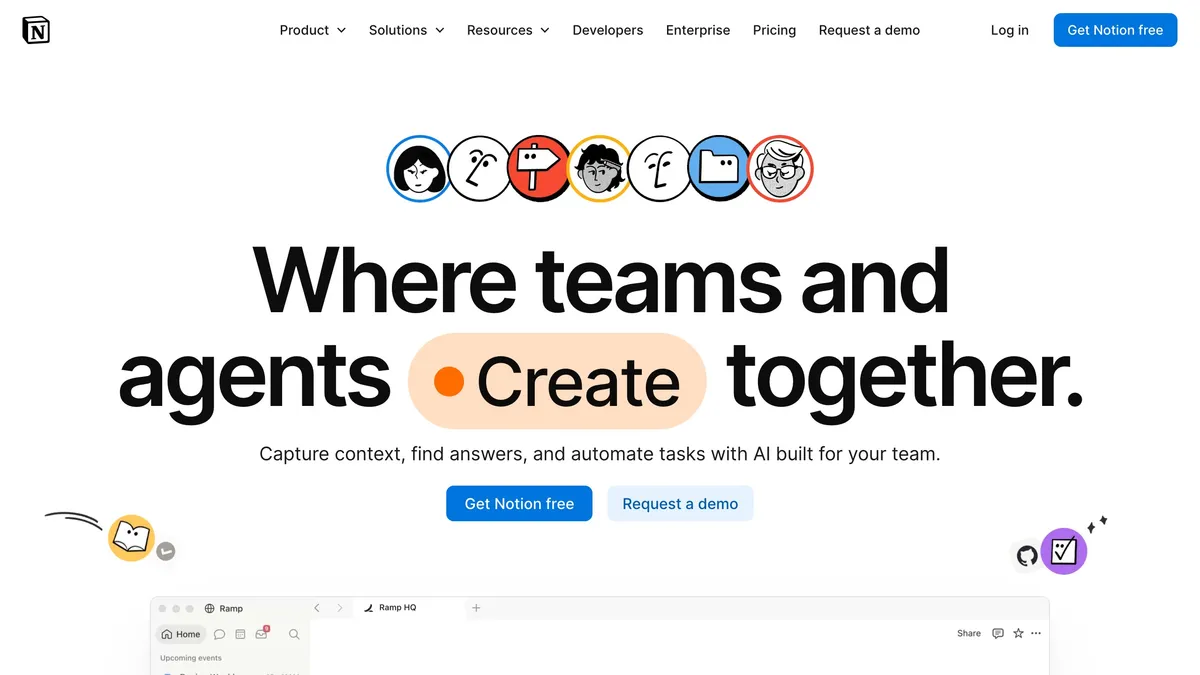
Task: Click the glasses avatar with red ring
Action: 780,169
